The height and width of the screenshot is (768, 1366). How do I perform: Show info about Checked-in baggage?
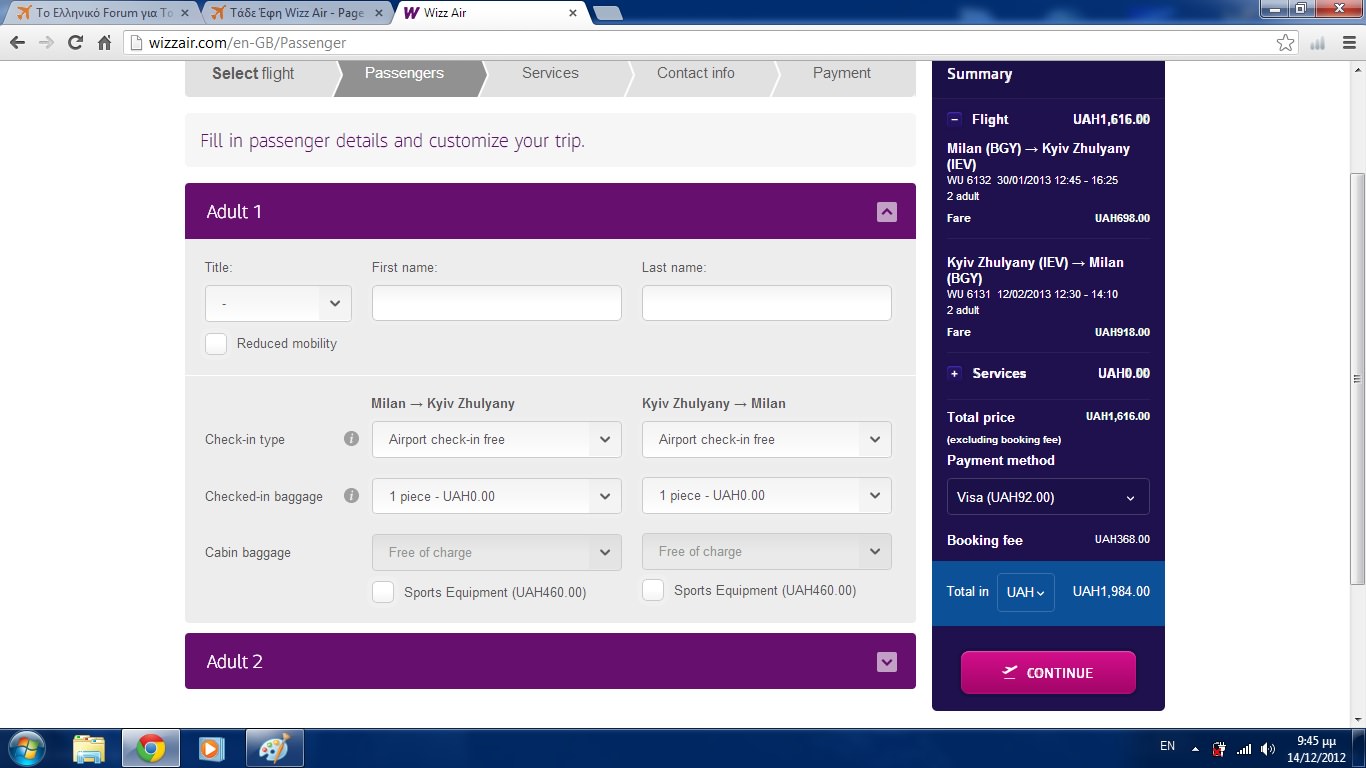tap(351, 495)
